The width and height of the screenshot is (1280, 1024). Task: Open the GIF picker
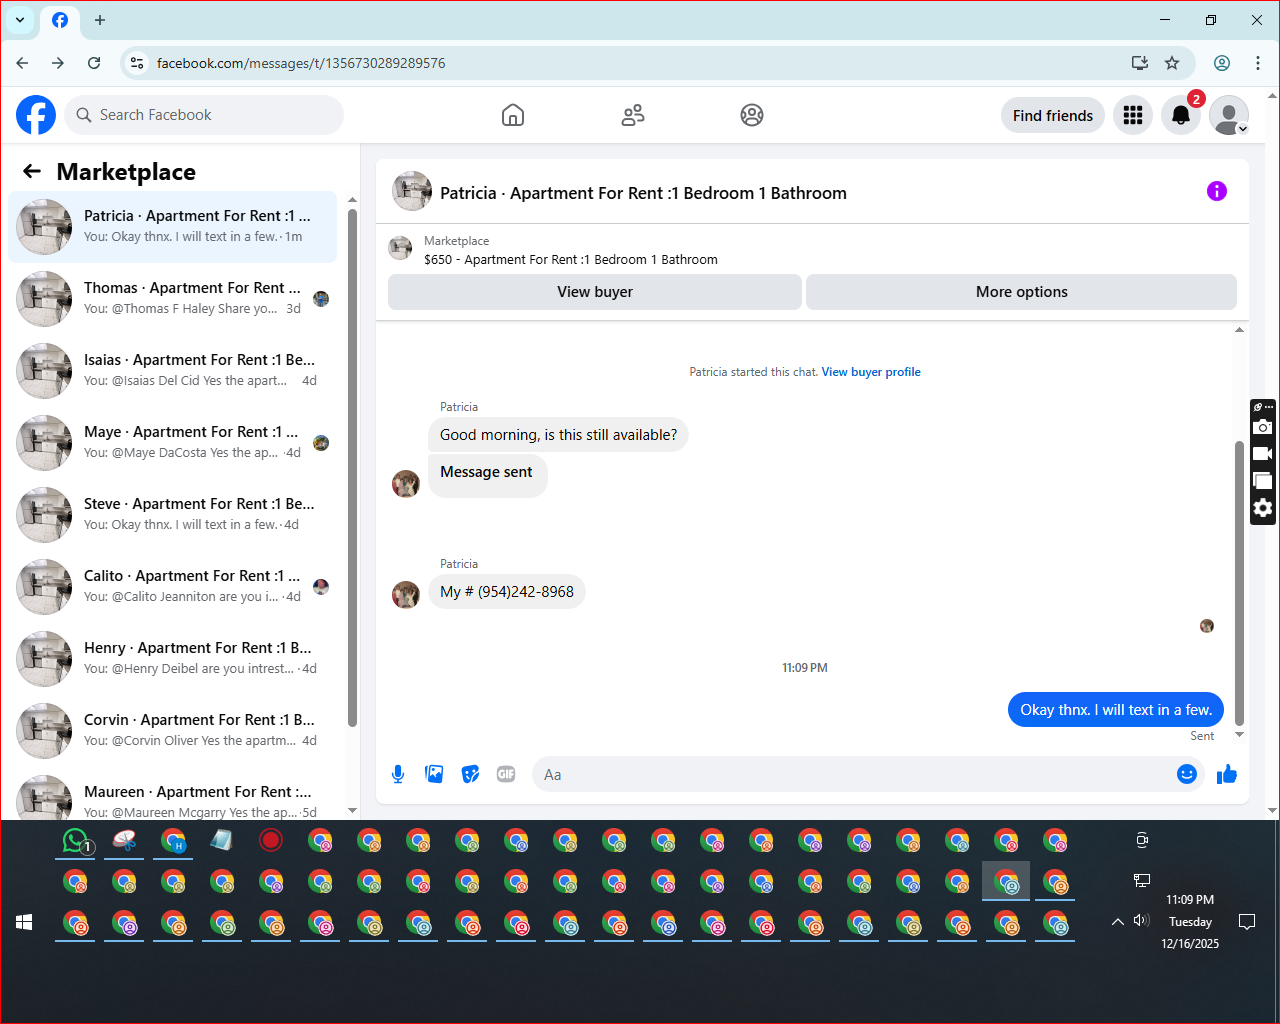(x=506, y=774)
